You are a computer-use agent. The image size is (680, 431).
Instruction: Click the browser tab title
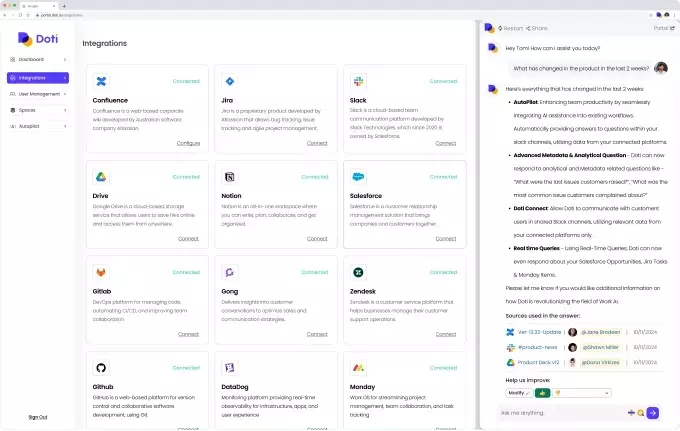click(x=33, y=6)
